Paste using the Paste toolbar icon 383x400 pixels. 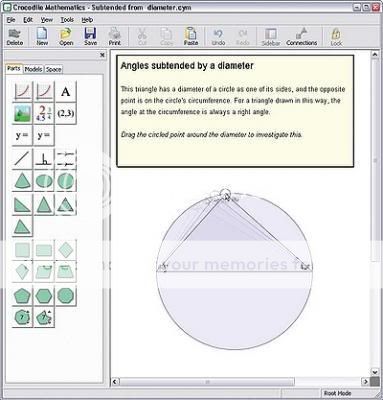[x=191, y=37]
